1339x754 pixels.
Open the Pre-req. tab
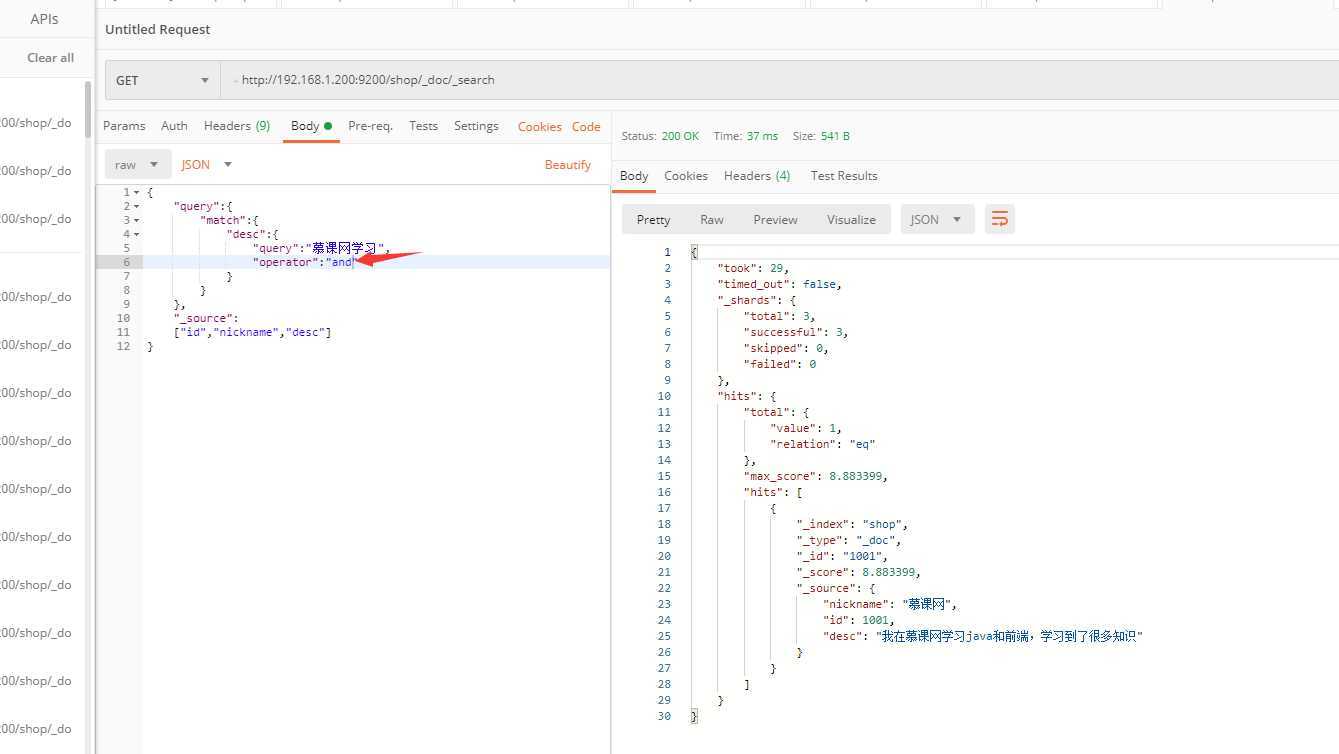point(370,126)
